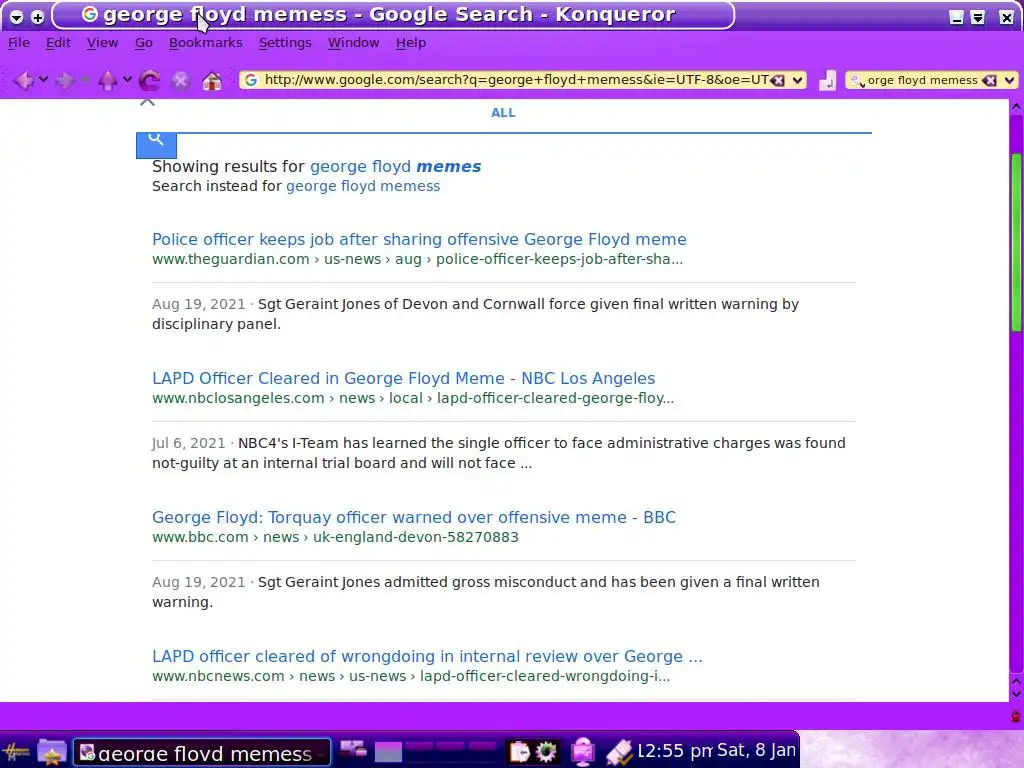
Task: Open the window menu icon in the title bar
Action: tap(17, 17)
